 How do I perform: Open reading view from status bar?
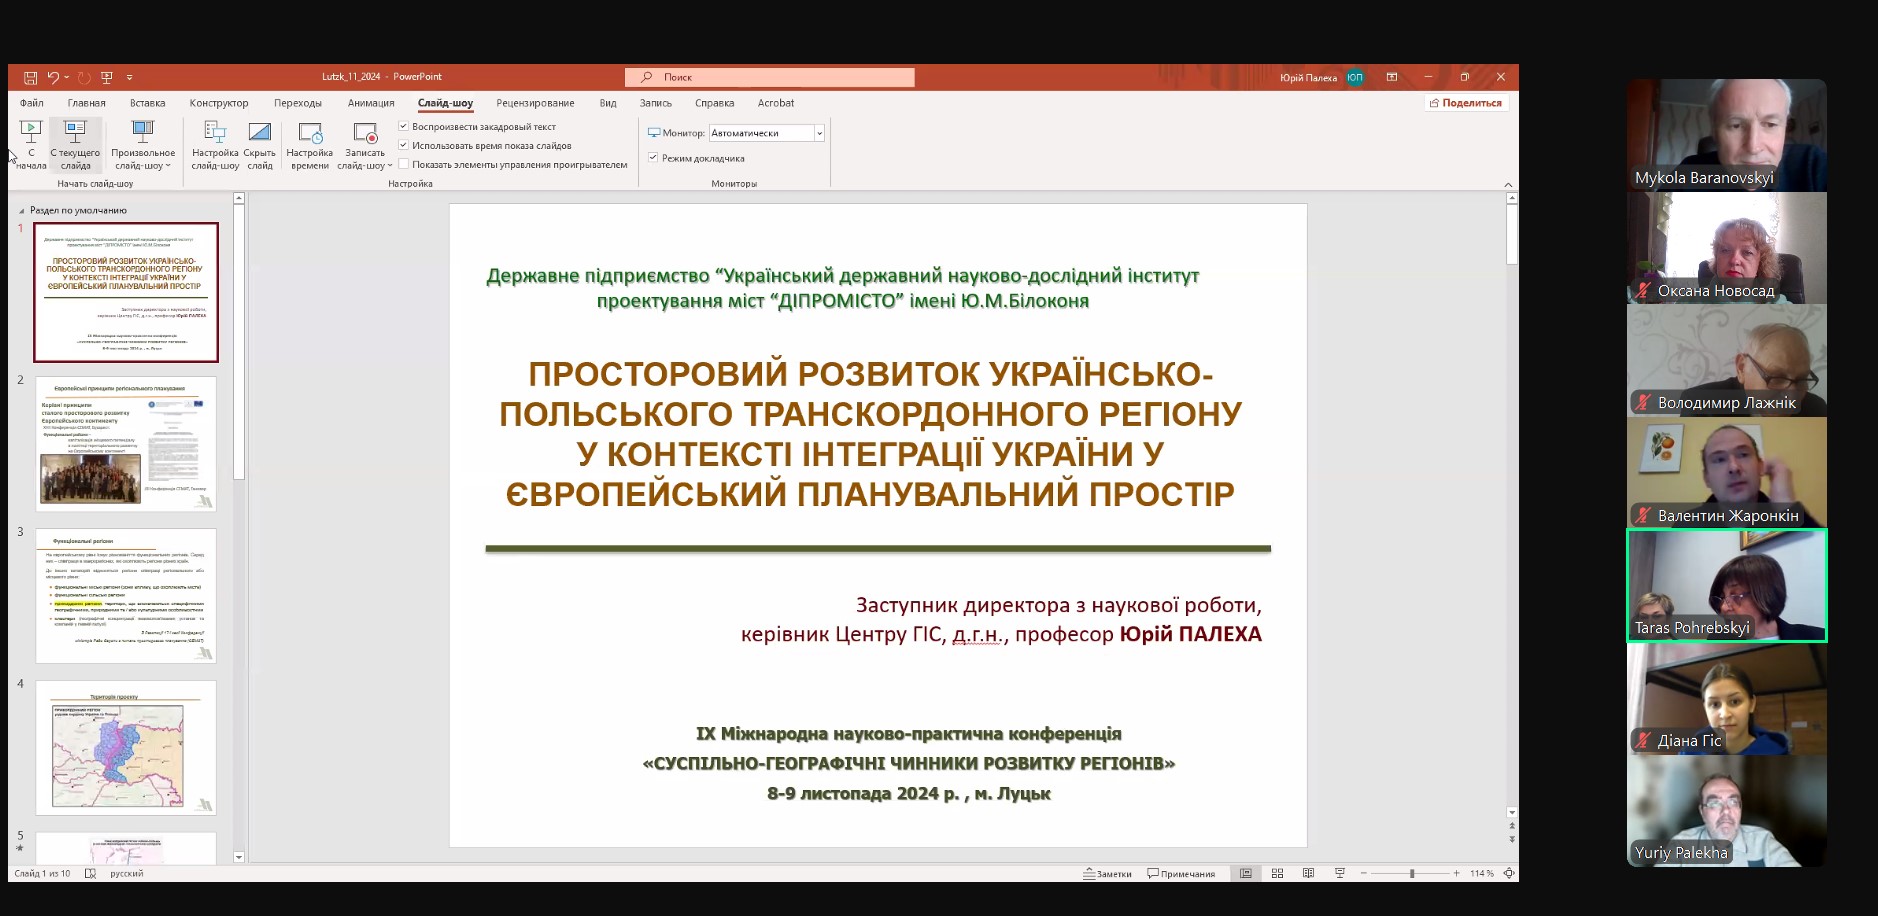coord(1308,873)
